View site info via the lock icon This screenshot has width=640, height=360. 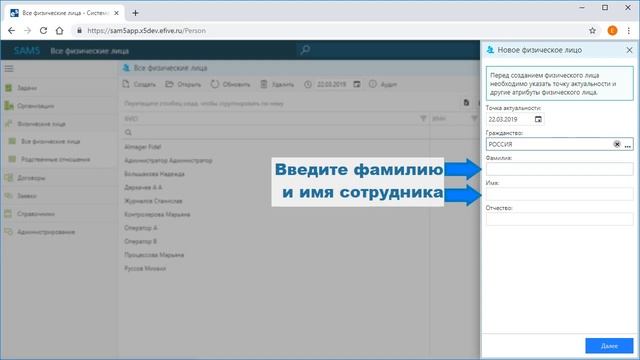[x=79, y=31]
